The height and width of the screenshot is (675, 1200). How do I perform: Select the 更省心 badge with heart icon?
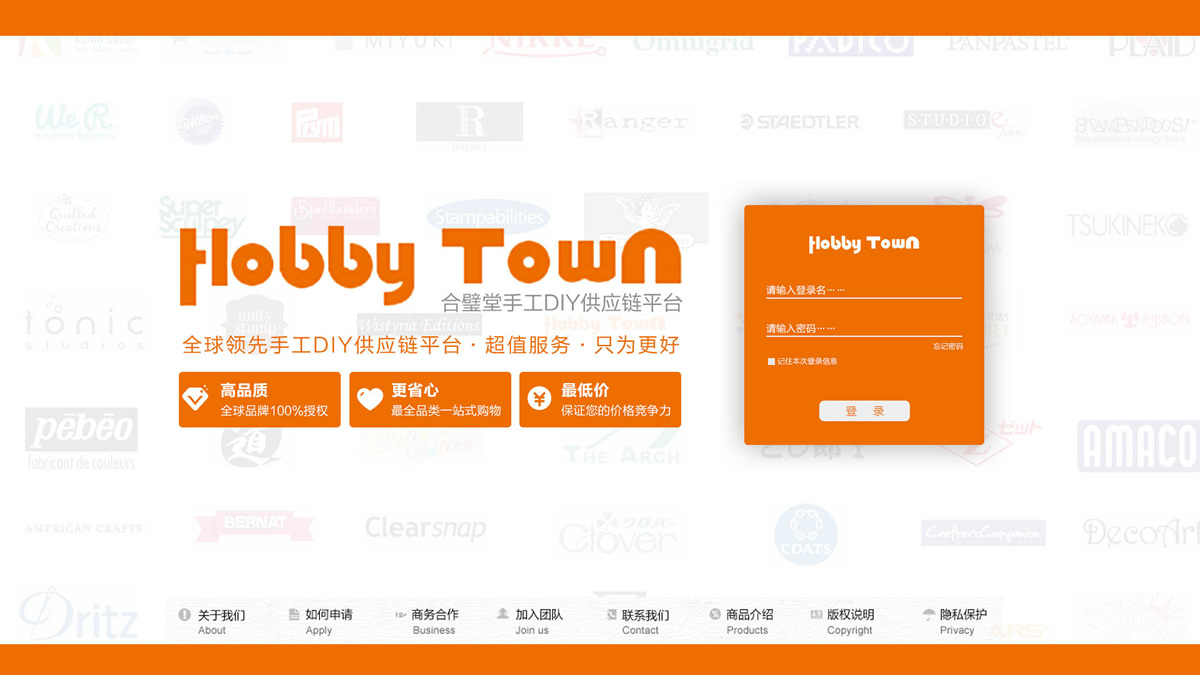[x=430, y=400]
